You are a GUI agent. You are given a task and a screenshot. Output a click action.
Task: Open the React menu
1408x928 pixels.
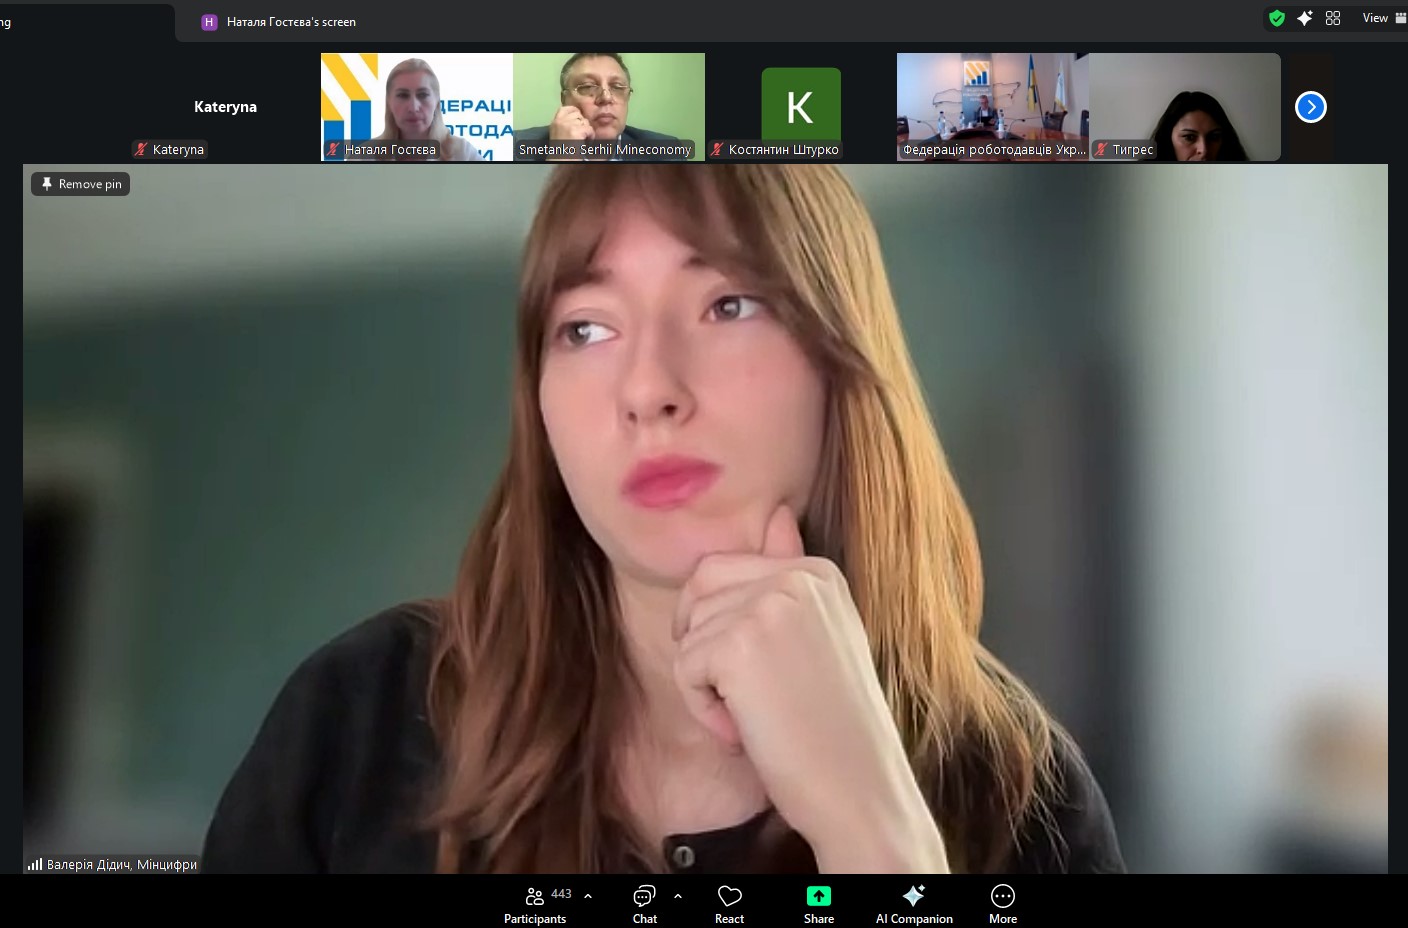pyautogui.click(x=730, y=904)
